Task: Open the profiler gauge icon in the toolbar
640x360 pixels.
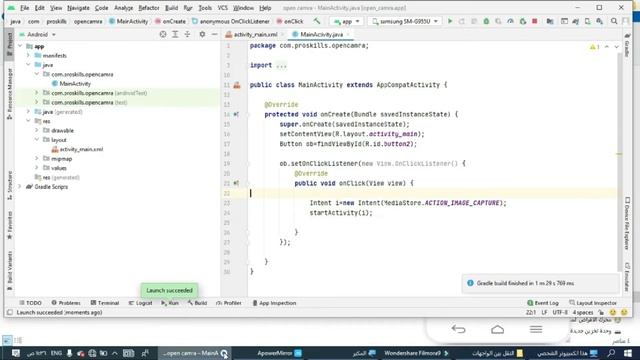Action: point(510,21)
